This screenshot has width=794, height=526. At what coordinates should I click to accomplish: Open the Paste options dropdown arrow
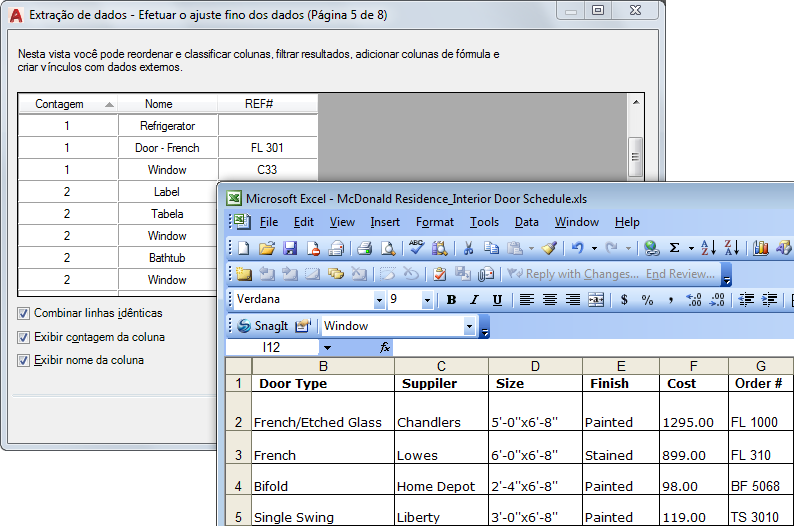point(531,248)
